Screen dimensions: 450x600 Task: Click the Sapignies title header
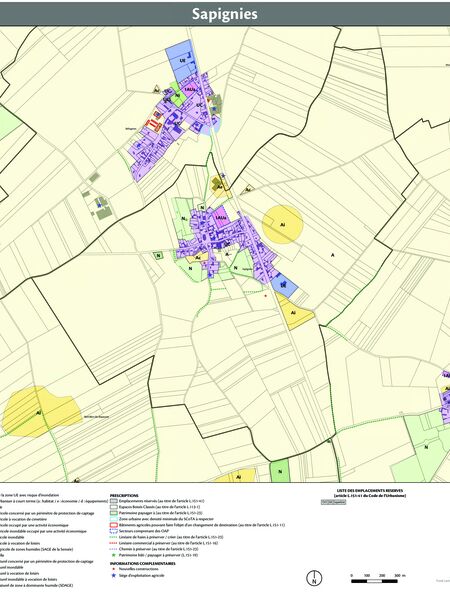225,14
